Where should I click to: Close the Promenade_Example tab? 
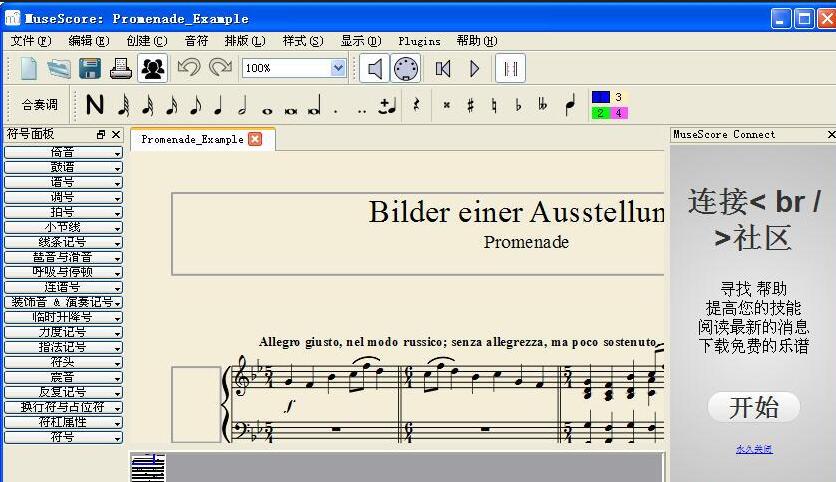coord(255,139)
